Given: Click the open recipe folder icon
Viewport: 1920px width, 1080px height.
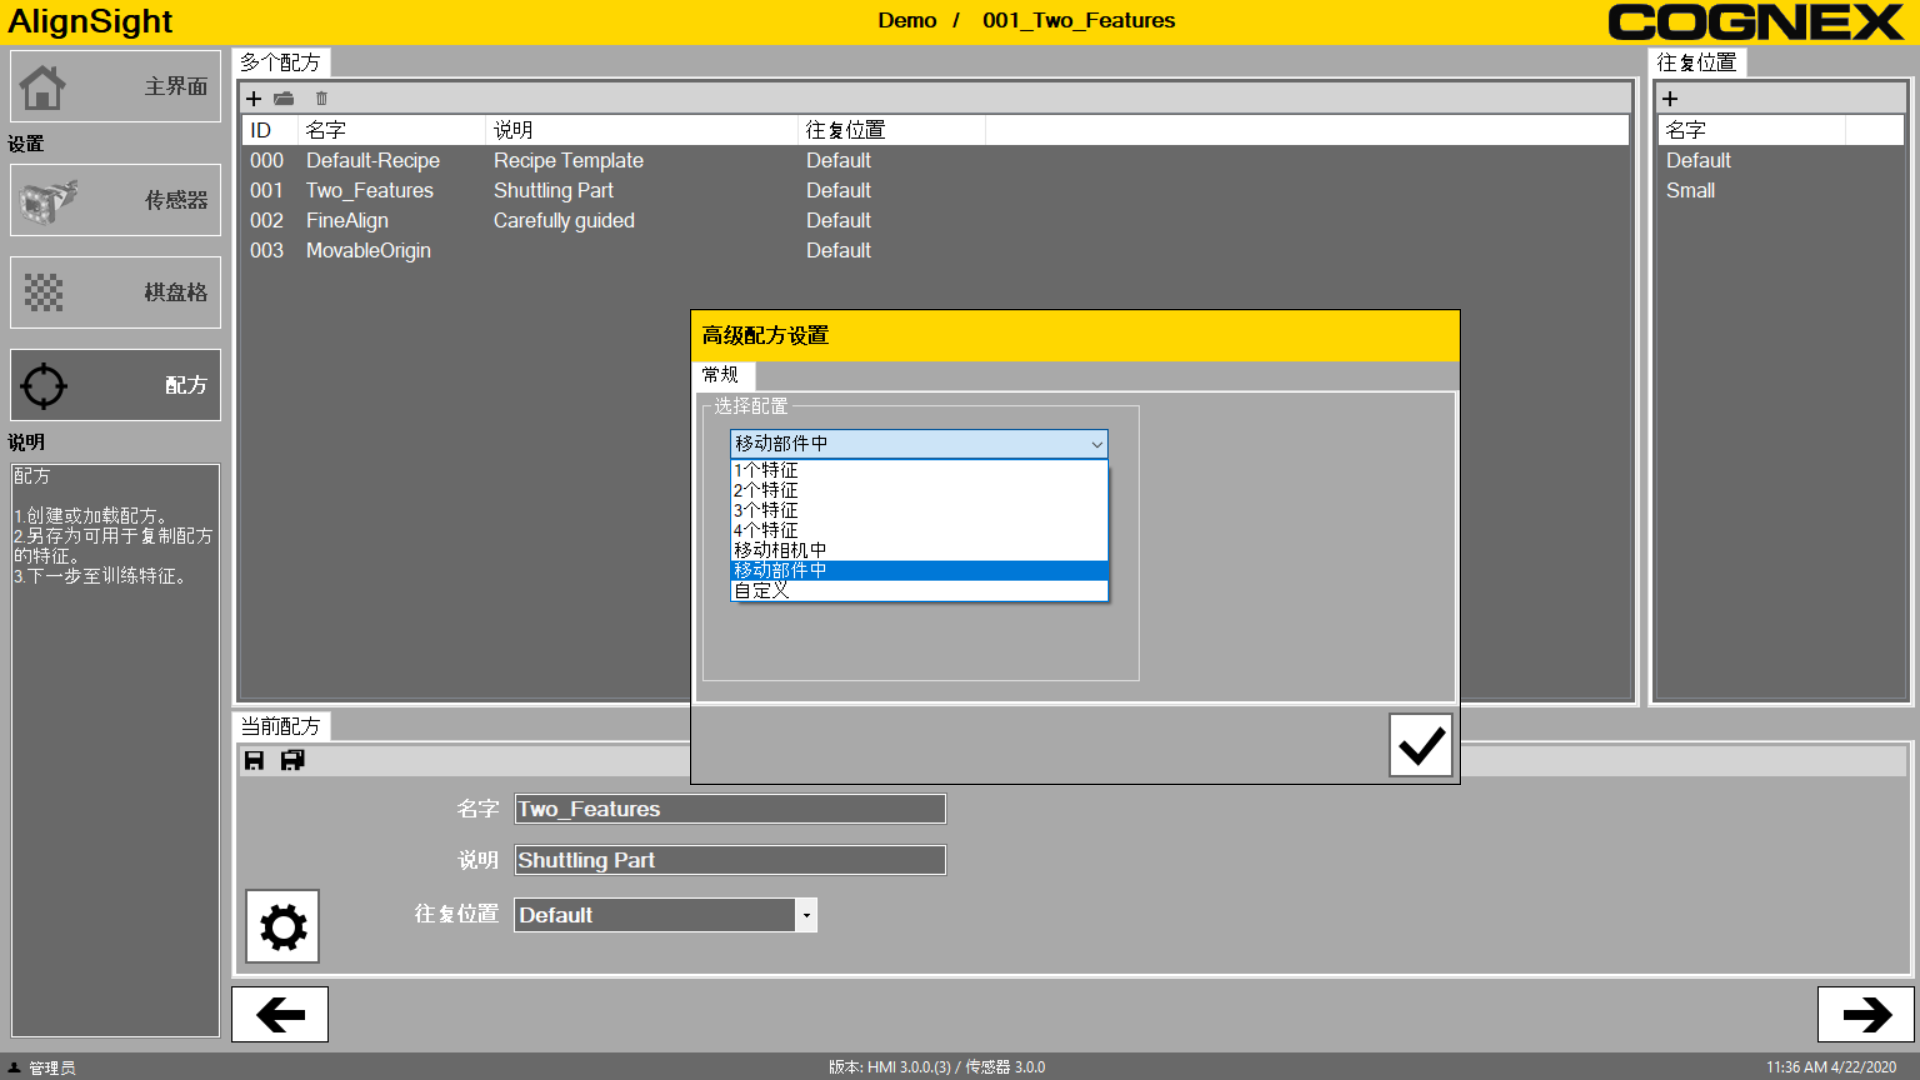Looking at the screenshot, I should tap(284, 98).
